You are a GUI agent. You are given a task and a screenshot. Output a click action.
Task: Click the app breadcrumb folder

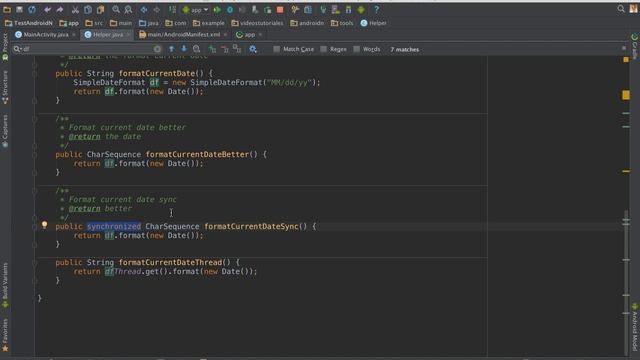point(69,23)
